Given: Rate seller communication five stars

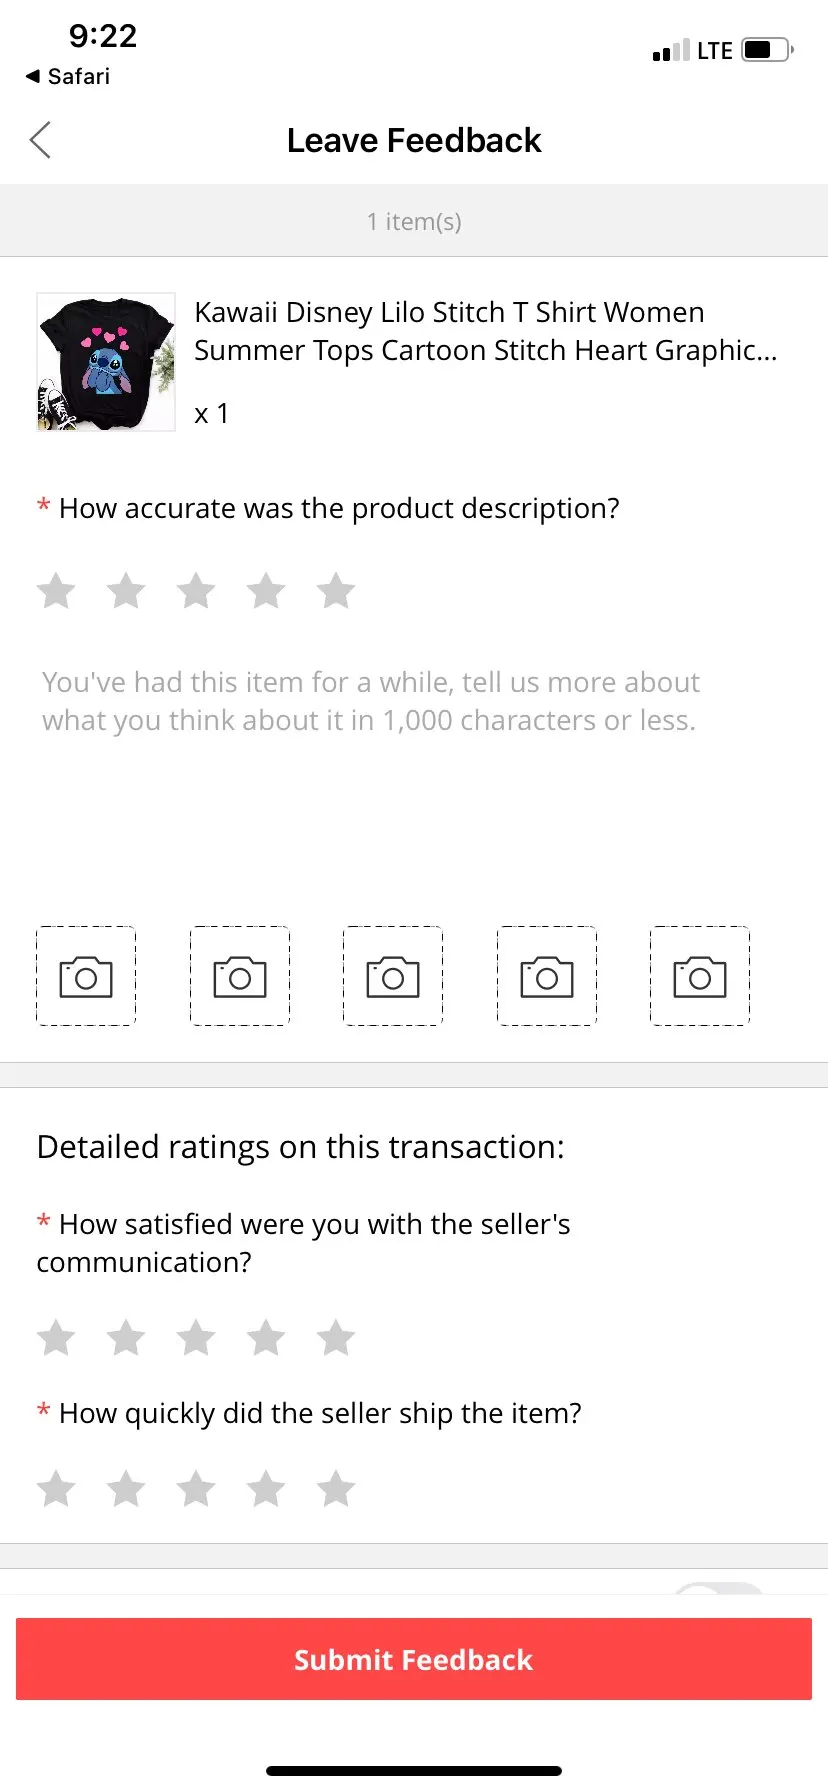Looking at the screenshot, I should click(x=336, y=1338).
